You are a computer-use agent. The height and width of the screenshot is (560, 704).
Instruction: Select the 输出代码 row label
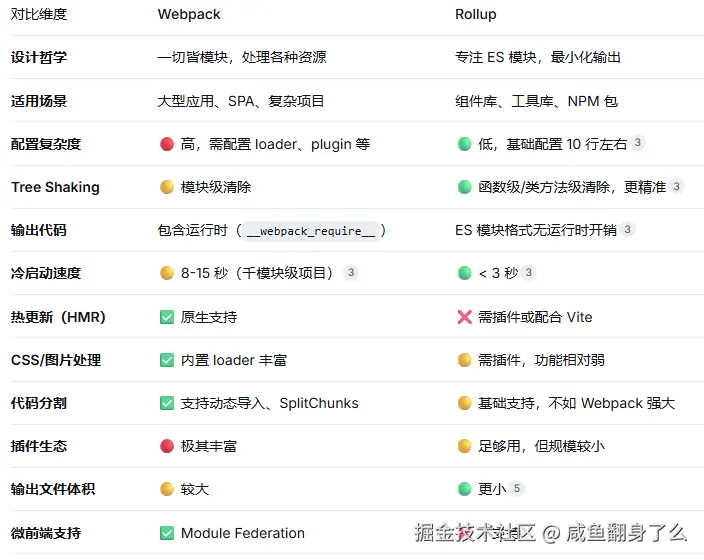(x=39, y=230)
